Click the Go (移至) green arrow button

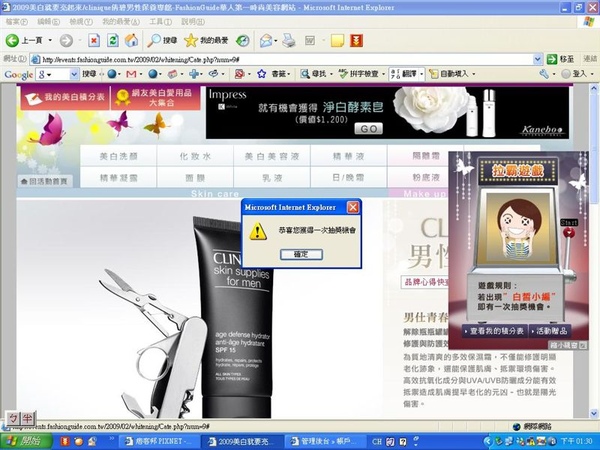pos(561,59)
